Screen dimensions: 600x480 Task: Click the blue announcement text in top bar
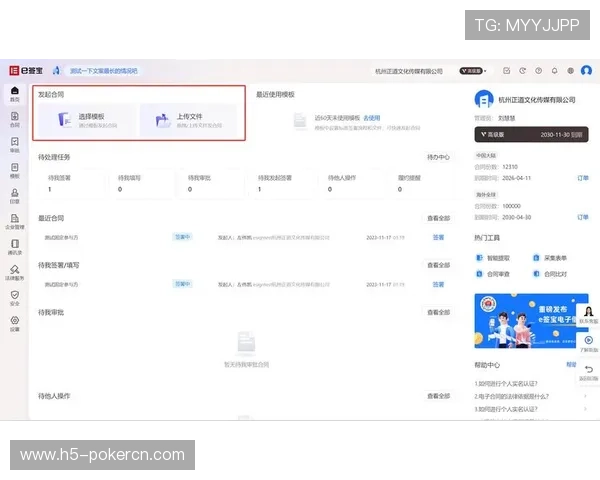pos(104,71)
